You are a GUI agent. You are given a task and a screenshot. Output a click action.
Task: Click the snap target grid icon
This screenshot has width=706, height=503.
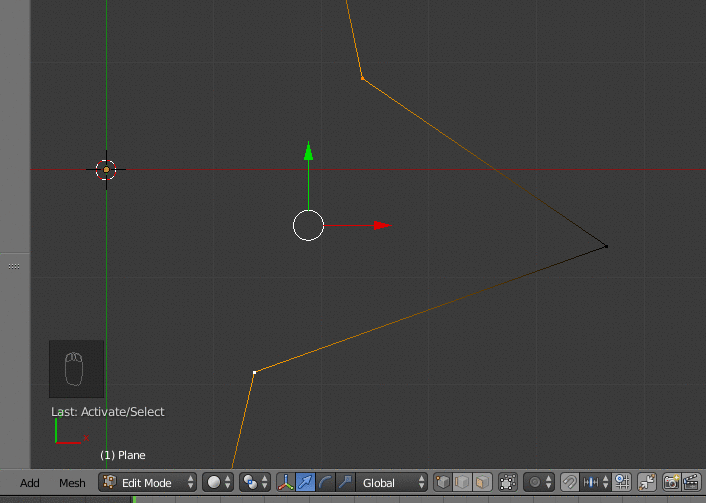[x=622, y=483]
